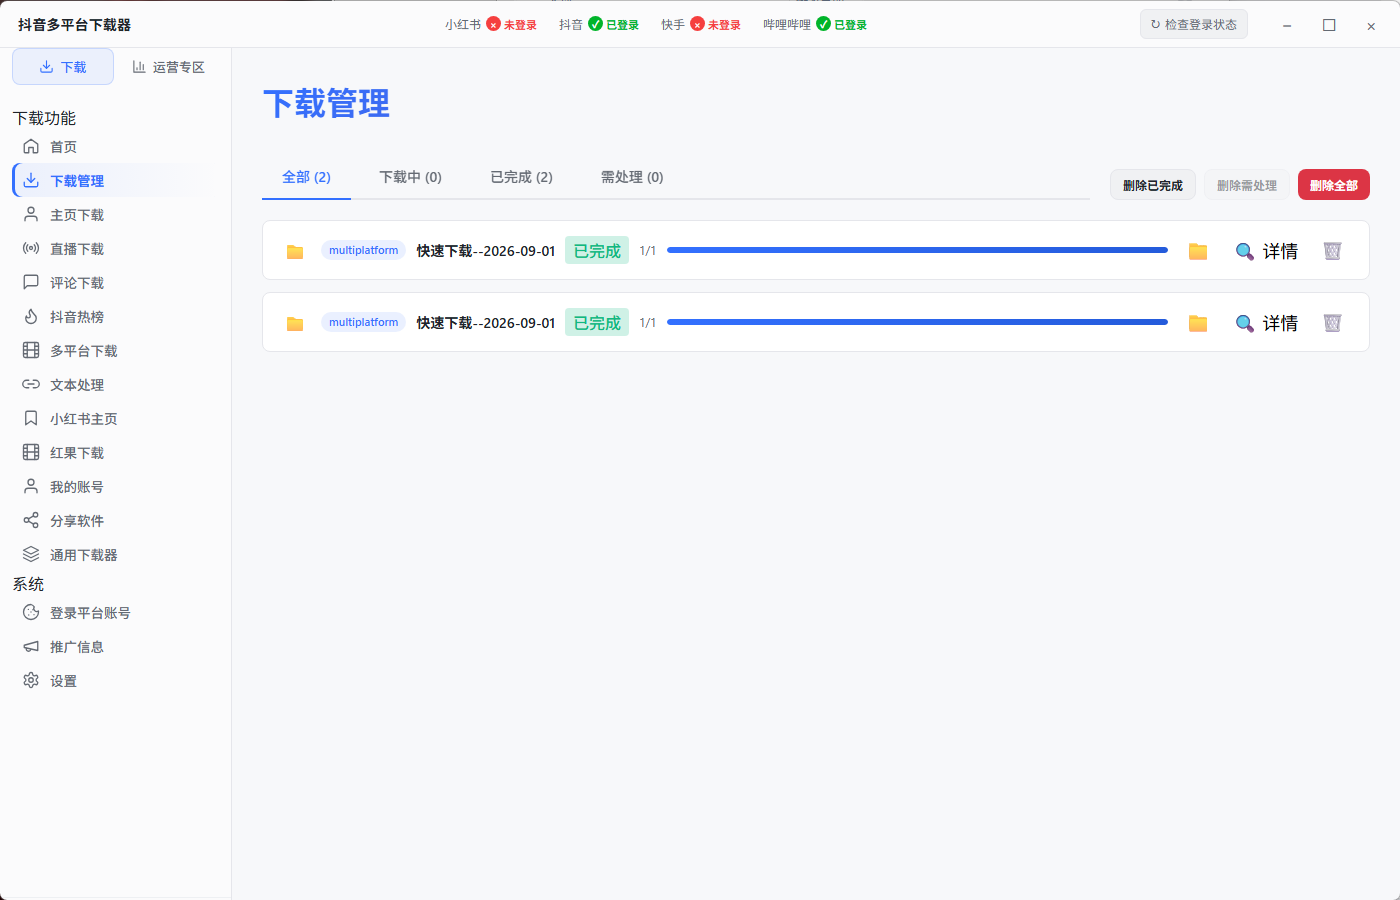Maximize the downloader window
The height and width of the screenshot is (900, 1400).
click(x=1329, y=25)
